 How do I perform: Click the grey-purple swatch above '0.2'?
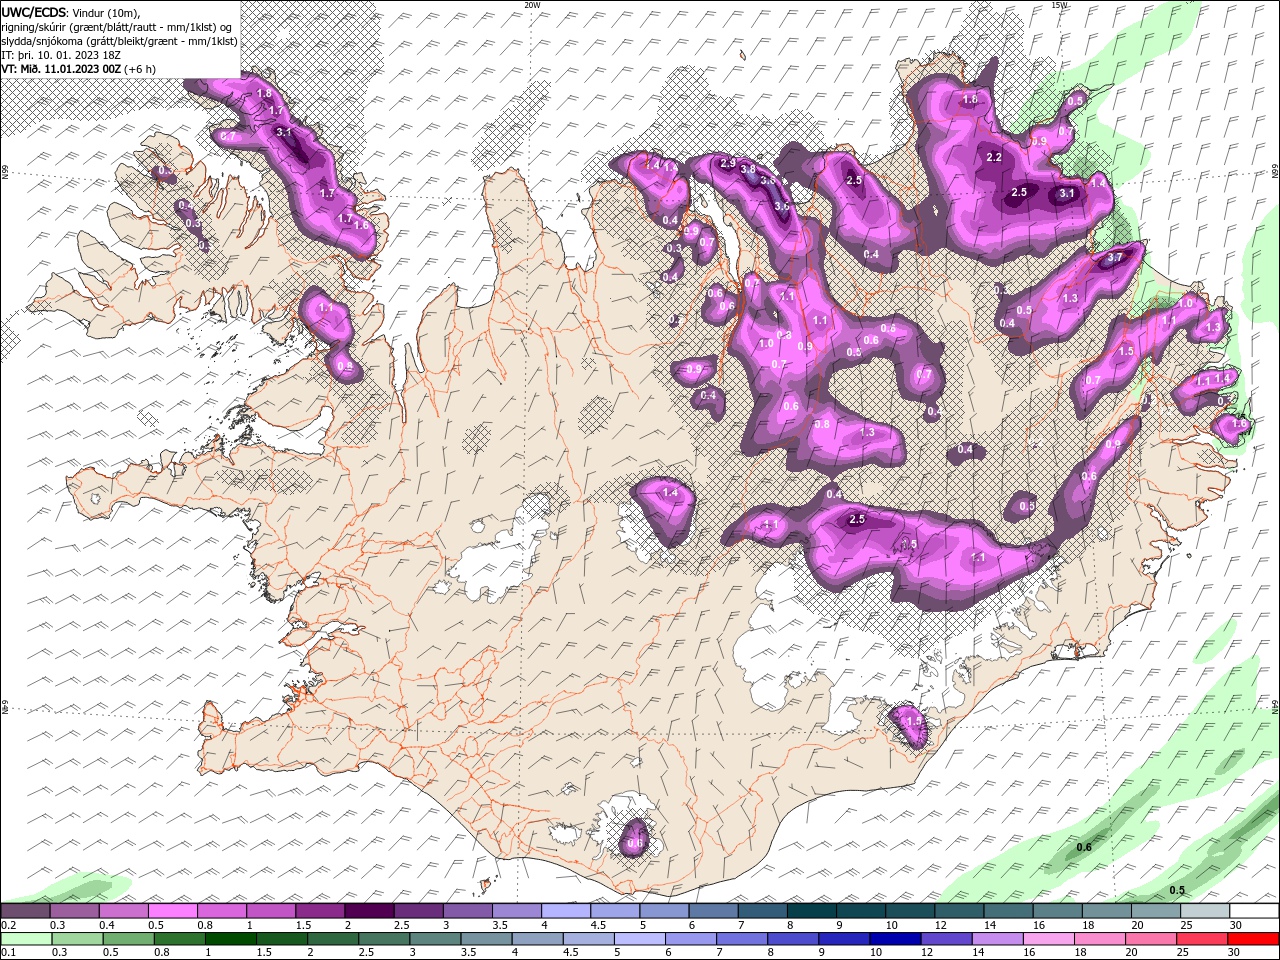[25, 910]
